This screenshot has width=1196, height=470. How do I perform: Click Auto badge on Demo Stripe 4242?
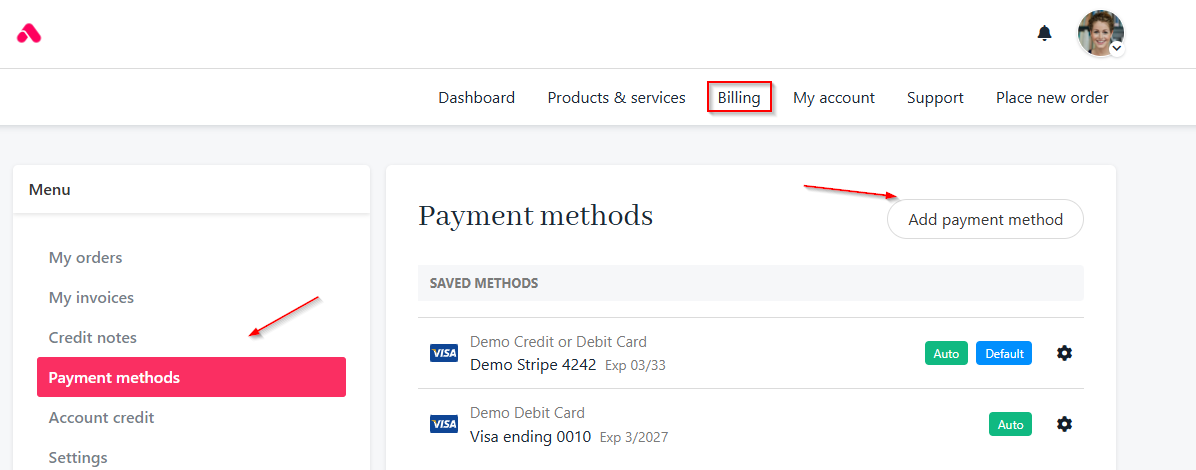(x=947, y=353)
